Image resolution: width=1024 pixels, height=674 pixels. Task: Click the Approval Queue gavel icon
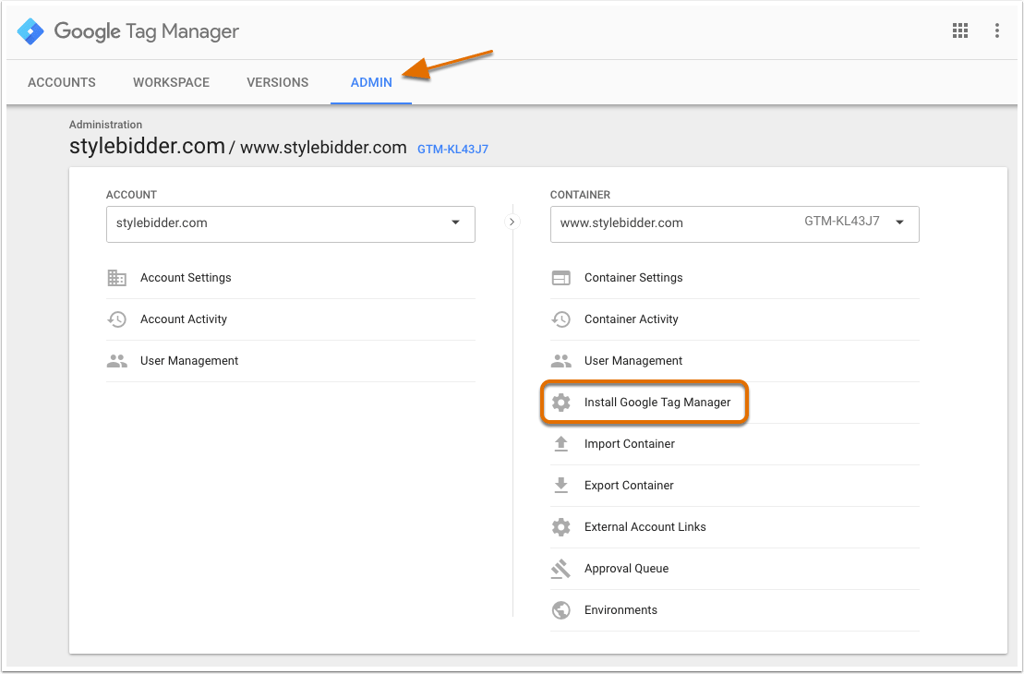pyautogui.click(x=560, y=569)
